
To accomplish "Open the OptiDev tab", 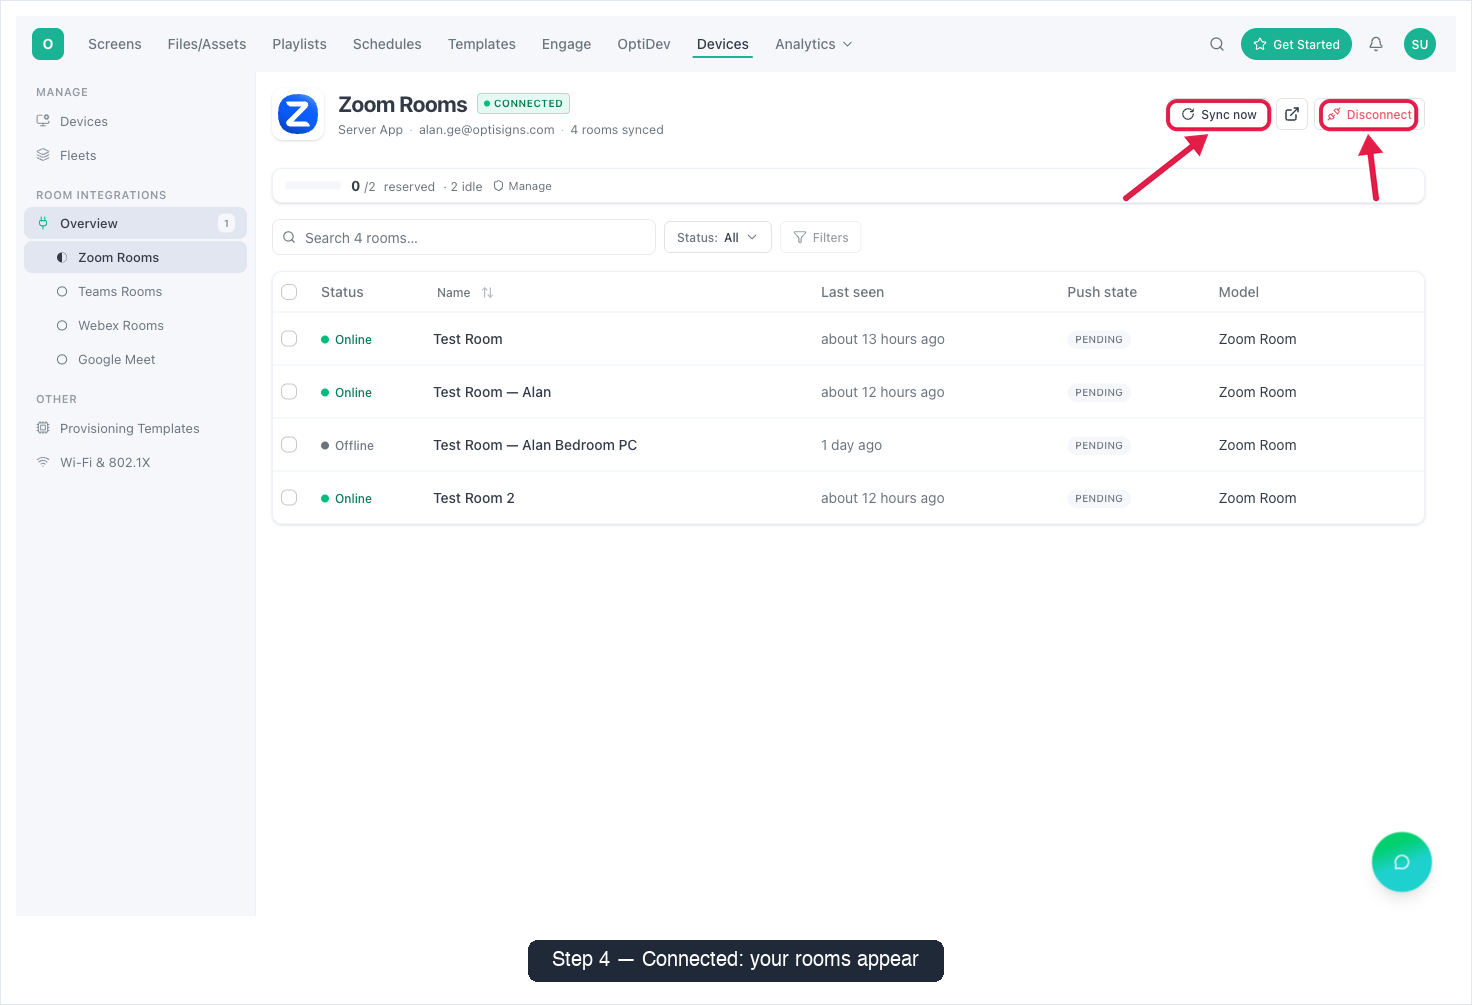I will 644,44.
